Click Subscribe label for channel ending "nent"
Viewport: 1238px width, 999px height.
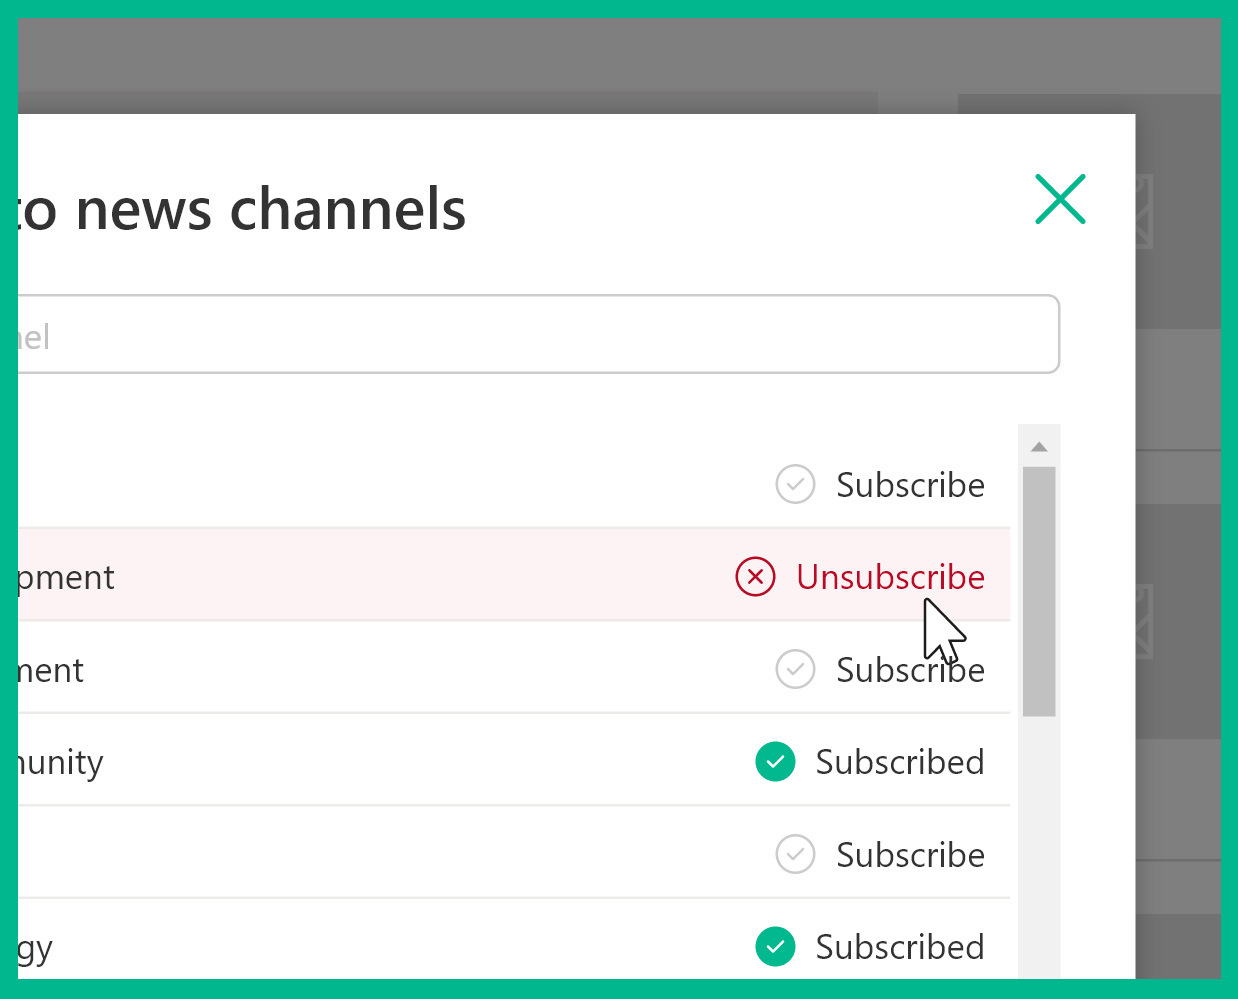pos(910,670)
